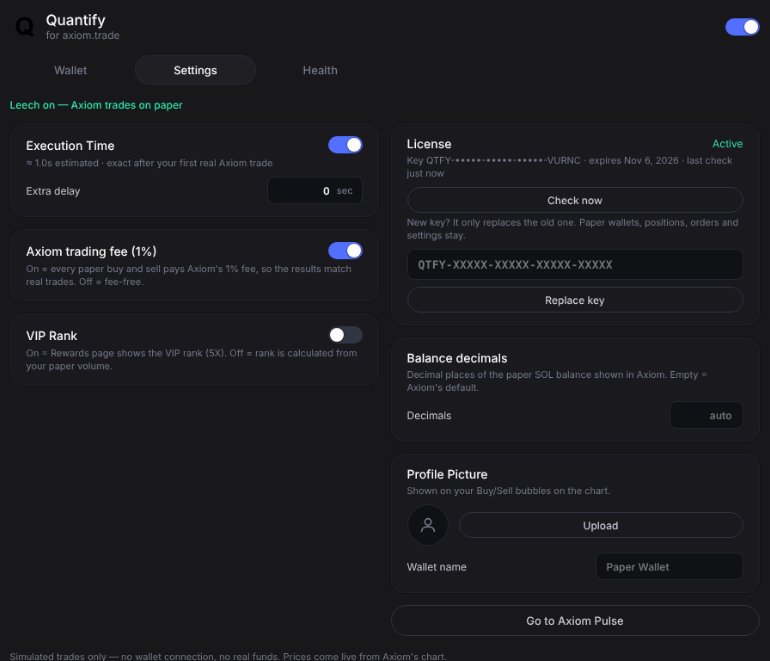Focus the Extra delay seconds field

(x=315, y=191)
